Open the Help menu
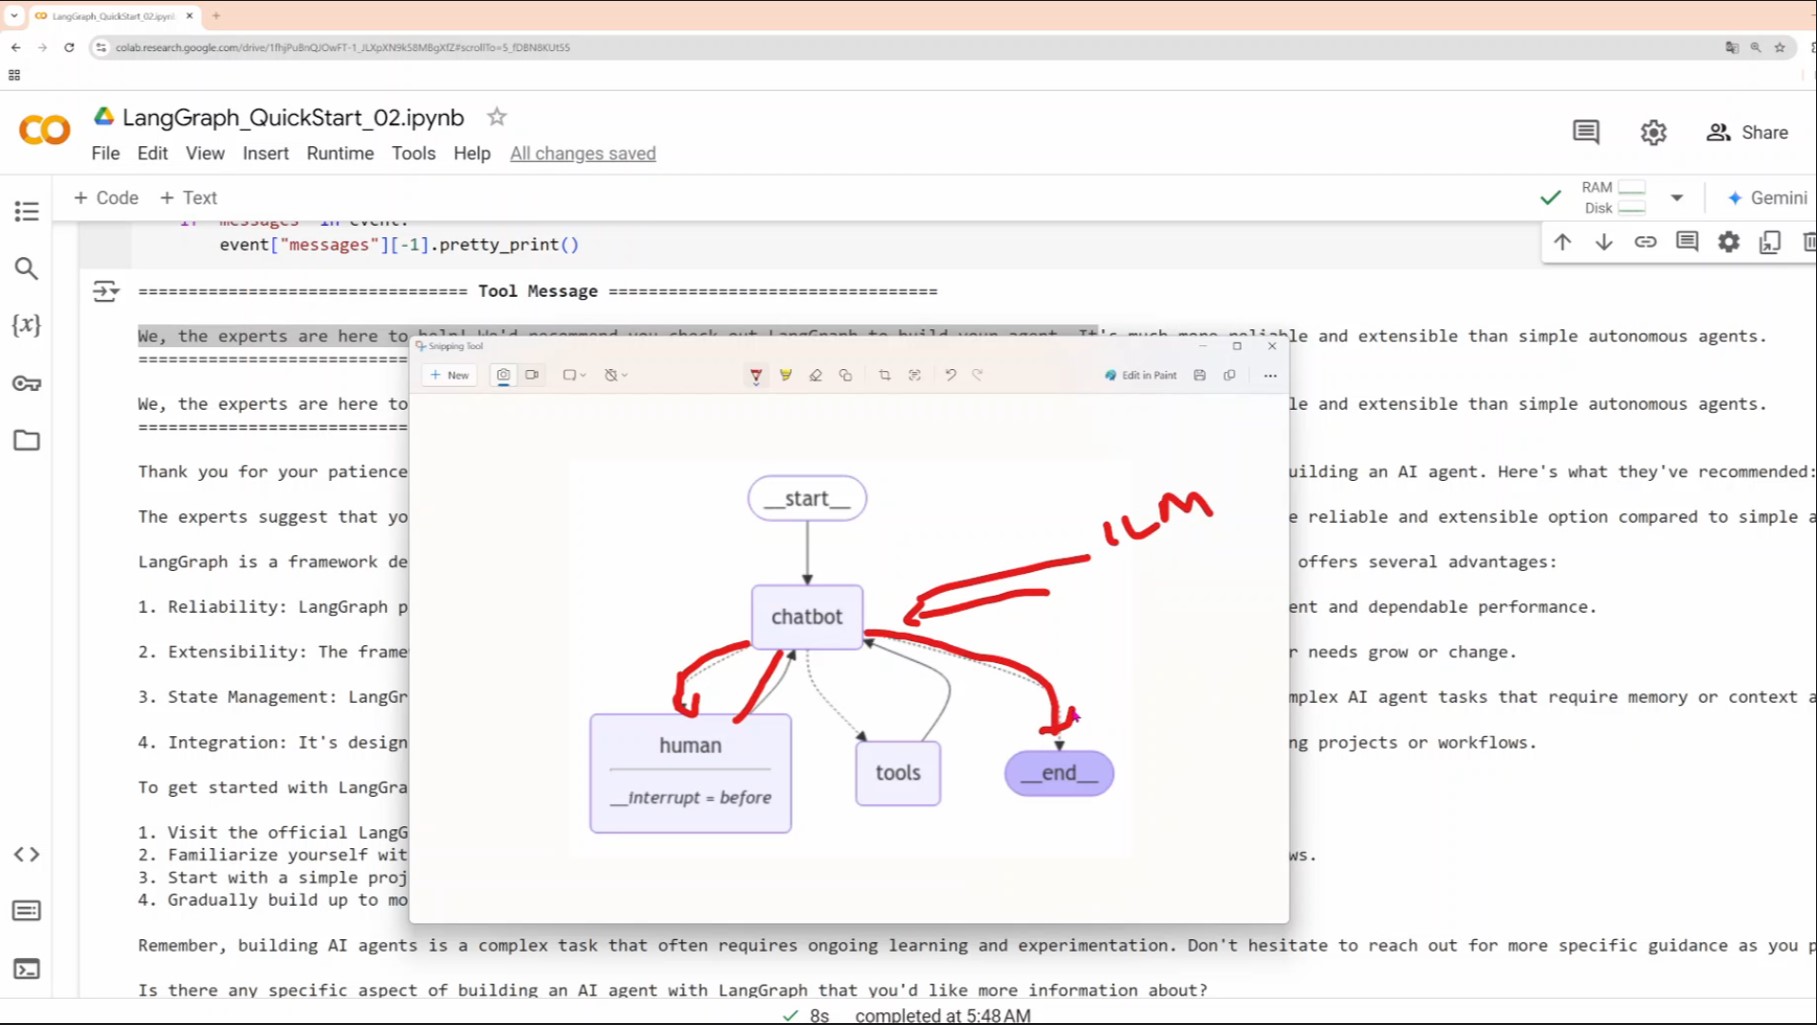This screenshot has width=1817, height=1025. pos(472,153)
